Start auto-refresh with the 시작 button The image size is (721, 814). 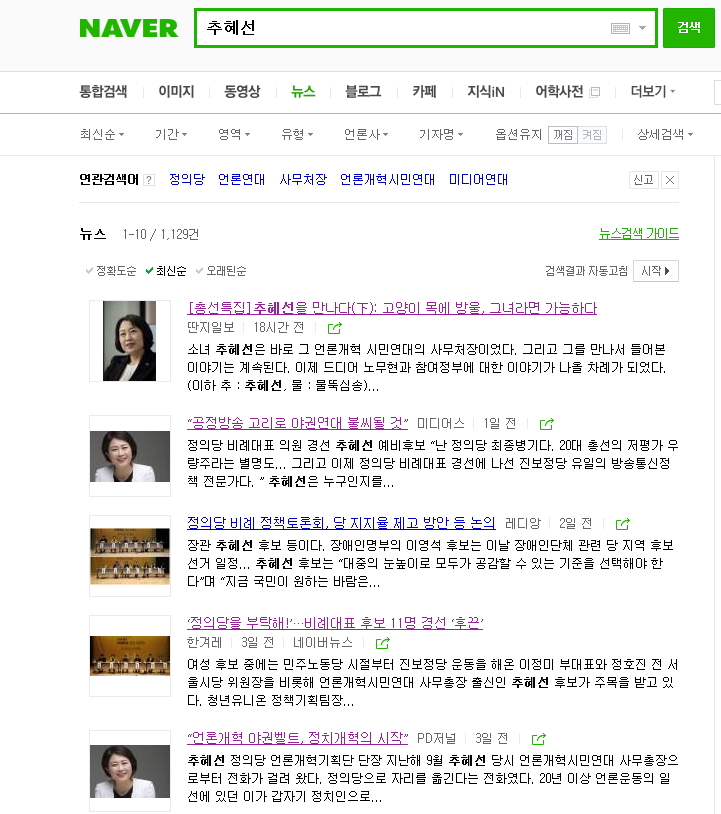656,271
